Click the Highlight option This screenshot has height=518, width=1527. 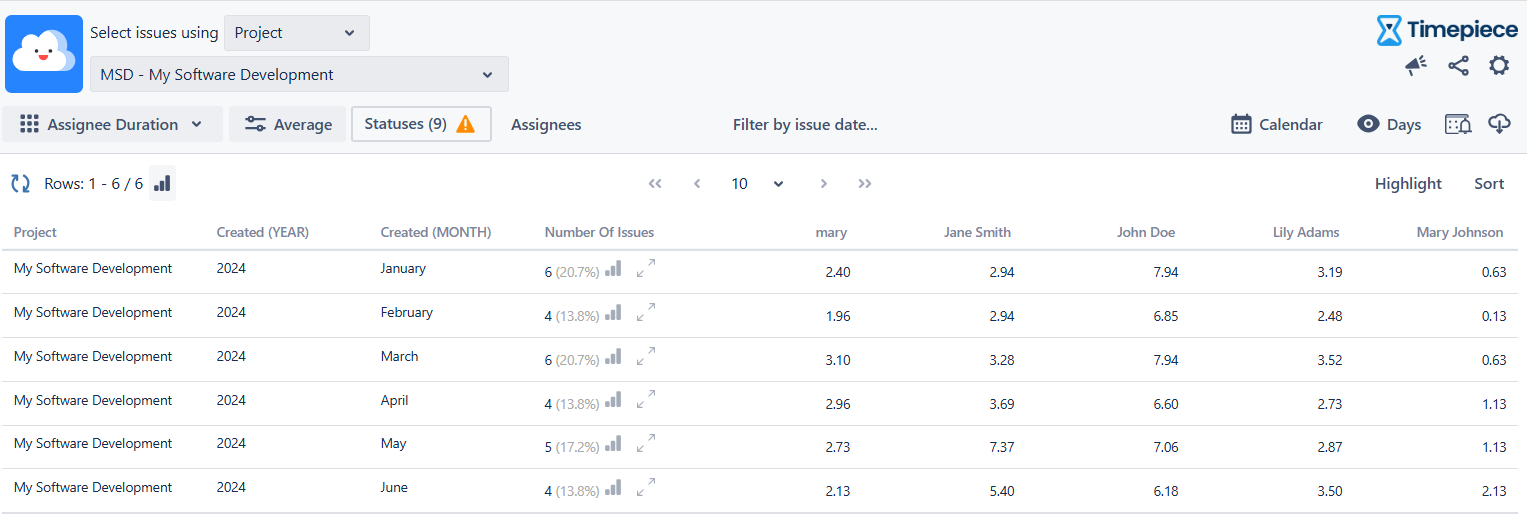pos(1408,184)
